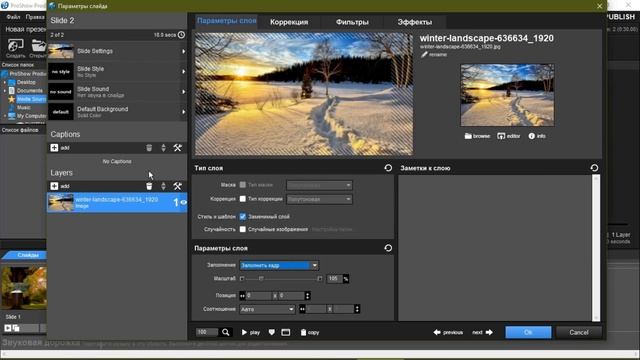Screen dimensions: 640x360
Task: Click Открыть folder icon in main window
Action: coord(38,48)
